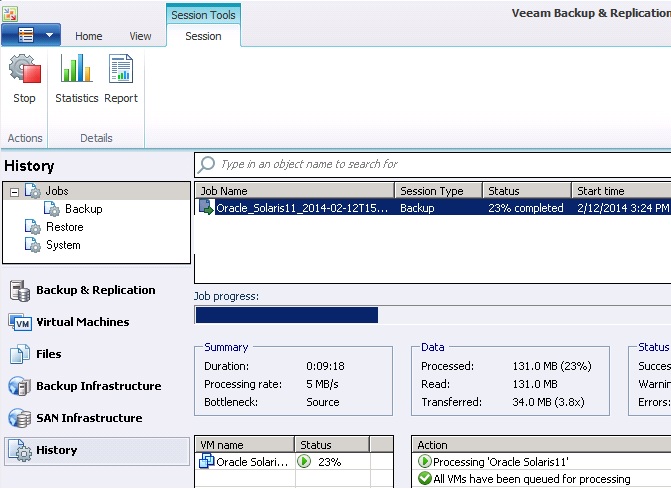Open the Backup & Replication view

point(96,290)
